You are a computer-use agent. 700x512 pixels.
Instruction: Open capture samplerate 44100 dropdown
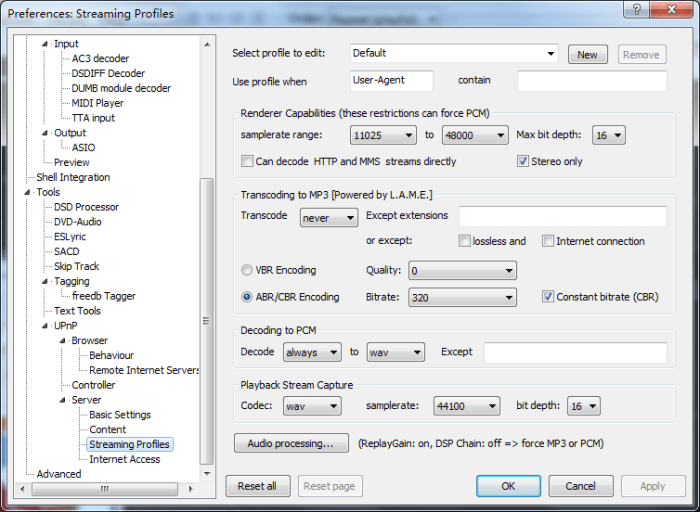click(x=467, y=406)
